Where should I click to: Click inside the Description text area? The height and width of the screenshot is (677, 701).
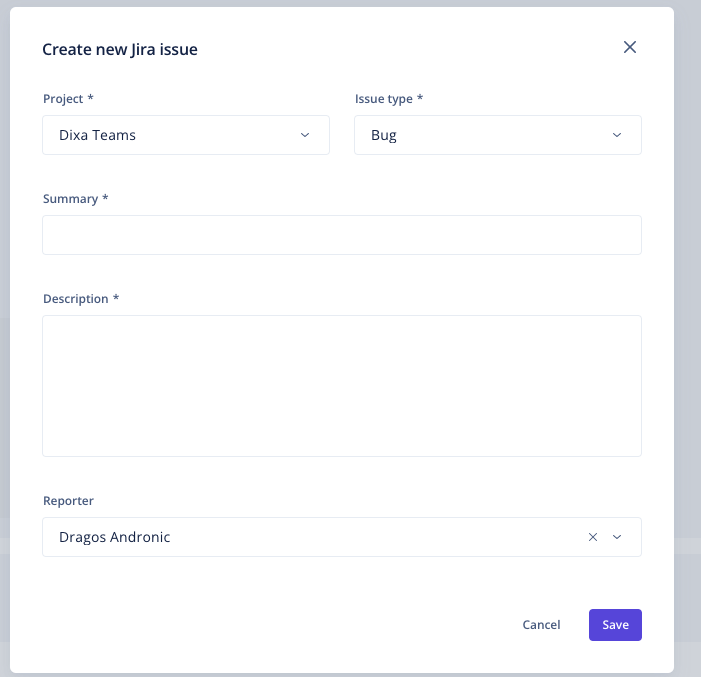[x=342, y=386]
